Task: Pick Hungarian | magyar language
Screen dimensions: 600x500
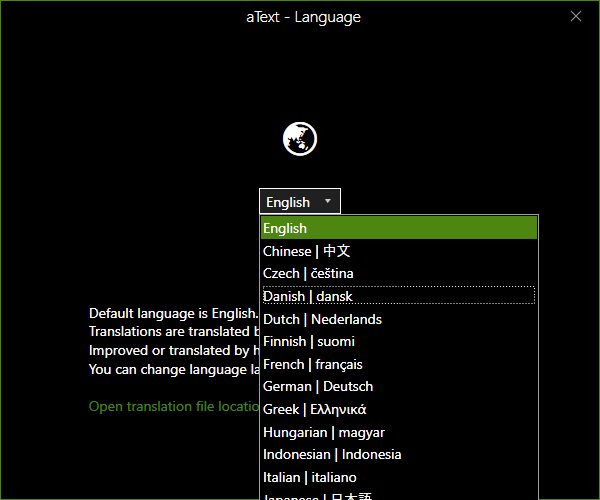Action: coord(399,432)
